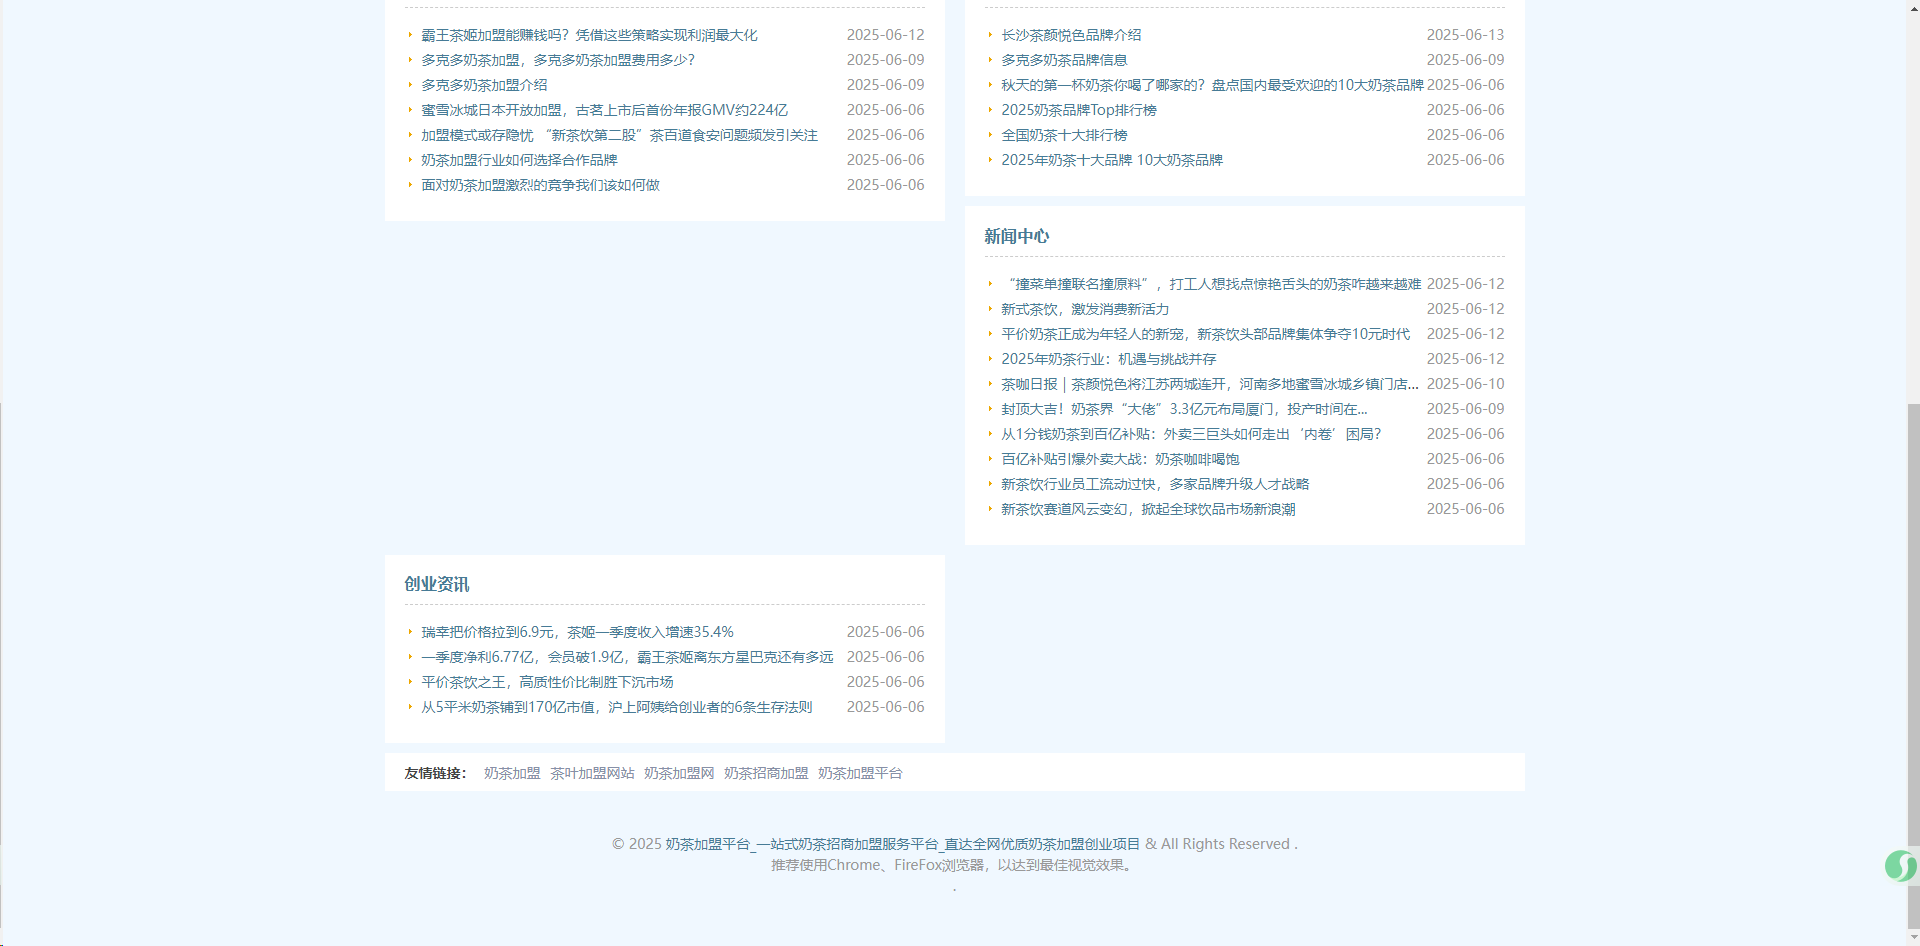The image size is (1920, 946).
Task: Click arrow marker next to "新式茶饮，激发消费新活力"
Action: click(990, 309)
